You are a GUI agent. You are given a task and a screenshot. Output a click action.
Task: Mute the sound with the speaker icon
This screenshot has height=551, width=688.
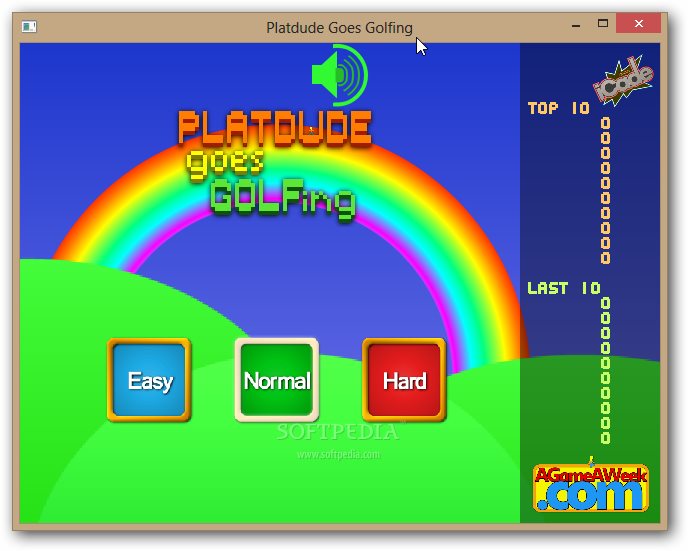coord(340,75)
